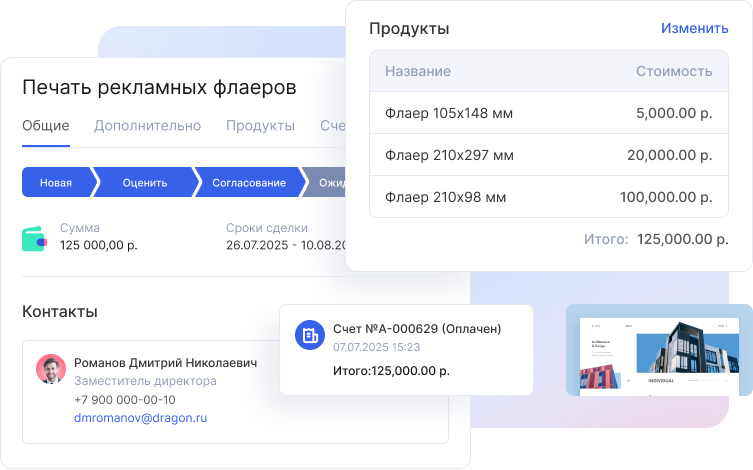Click the contact name Романов Дмитрий Николаевич

165,363
